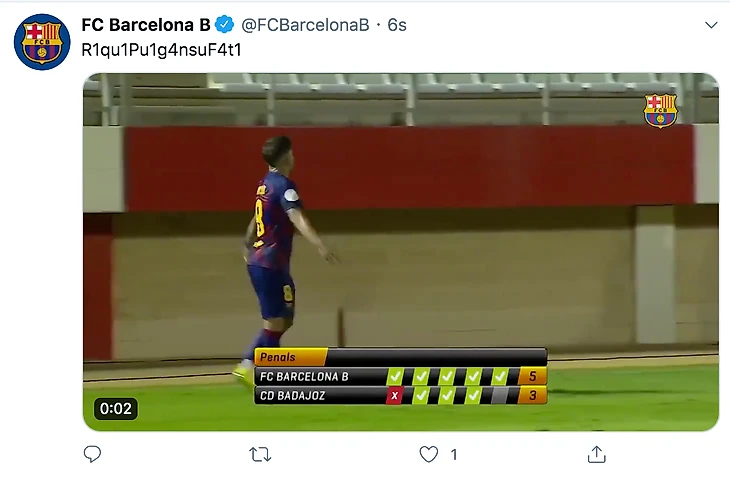Click the red X missed penalty marker

click(394, 395)
